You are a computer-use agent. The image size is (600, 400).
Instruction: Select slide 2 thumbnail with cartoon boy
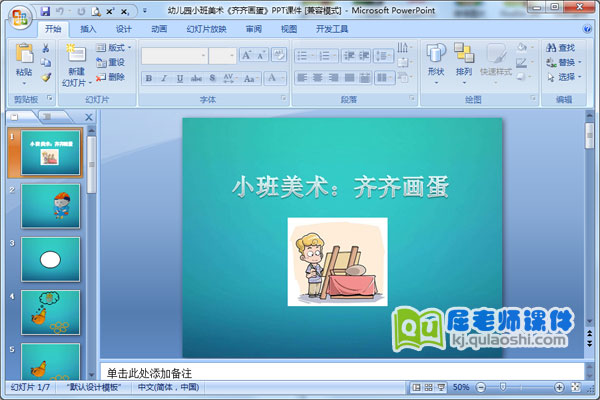pos(51,206)
